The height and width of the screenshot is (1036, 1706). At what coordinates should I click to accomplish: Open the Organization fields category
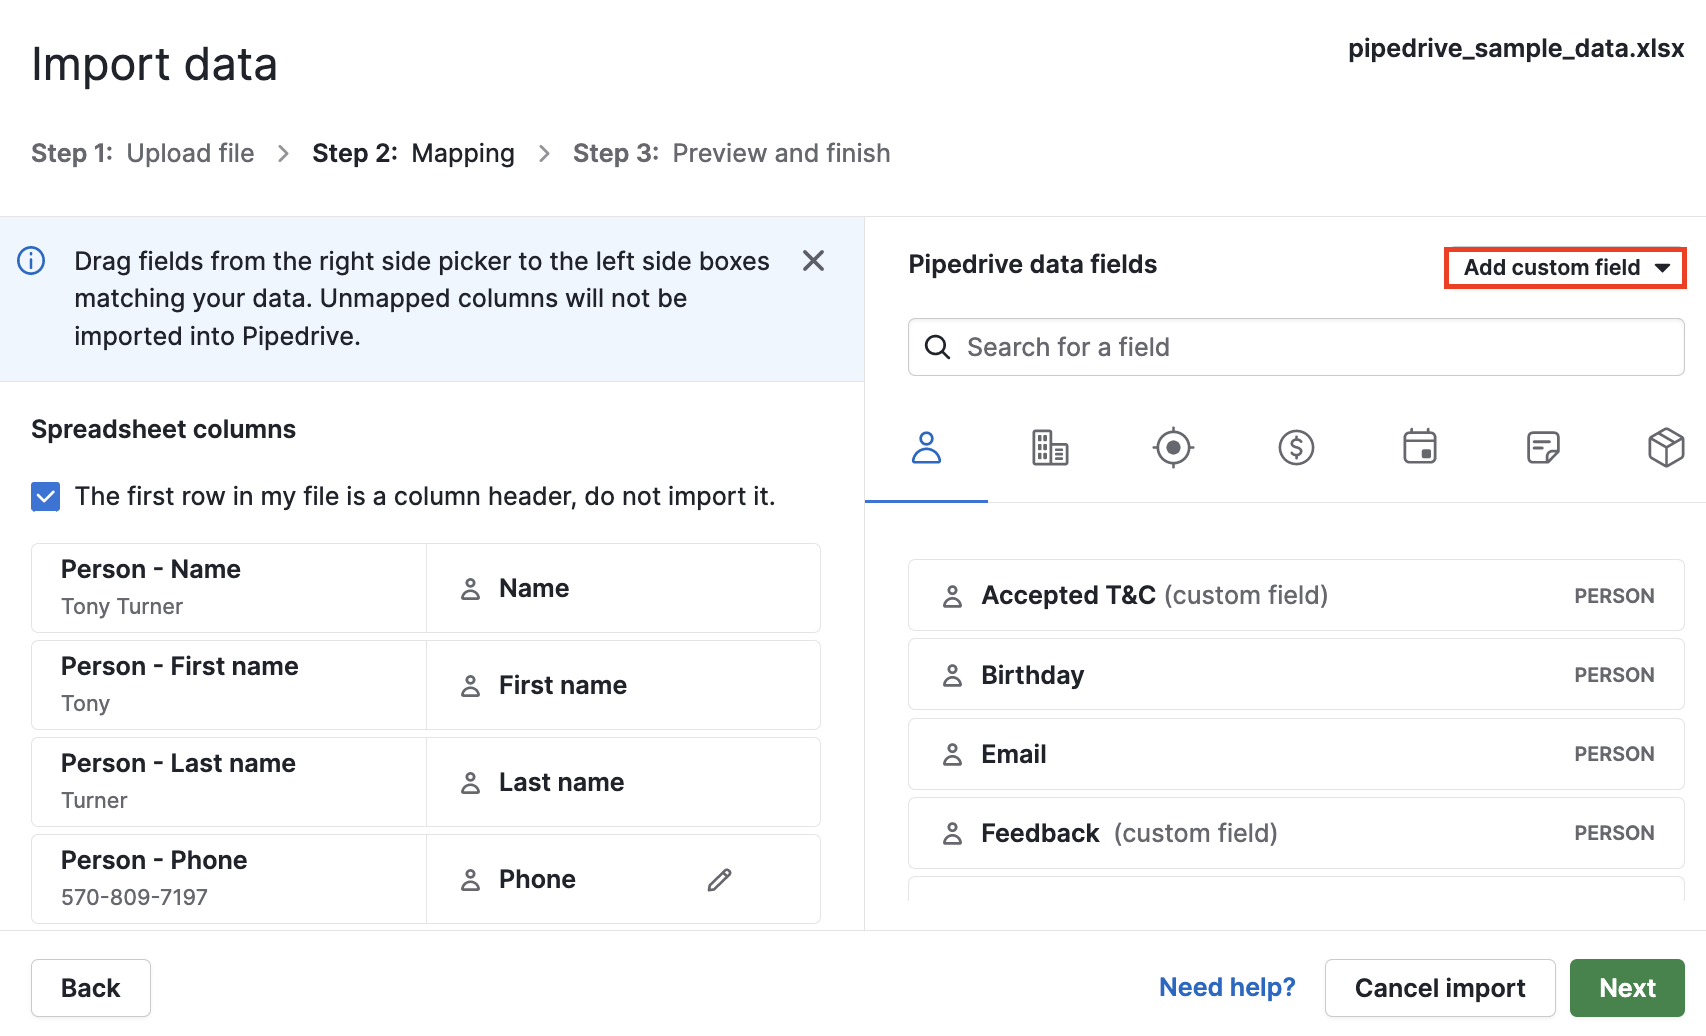click(x=1050, y=448)
